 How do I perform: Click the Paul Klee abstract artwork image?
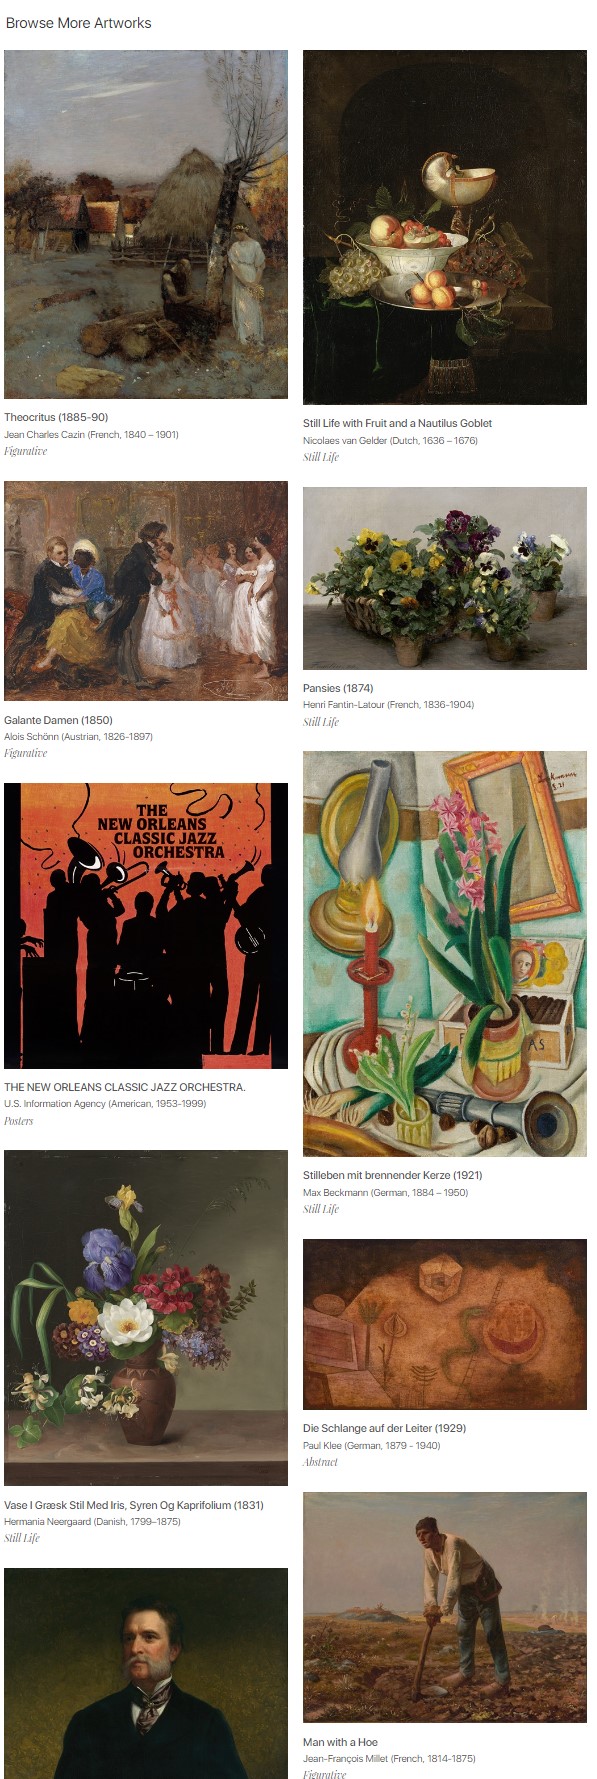[x=445, y=1324]
